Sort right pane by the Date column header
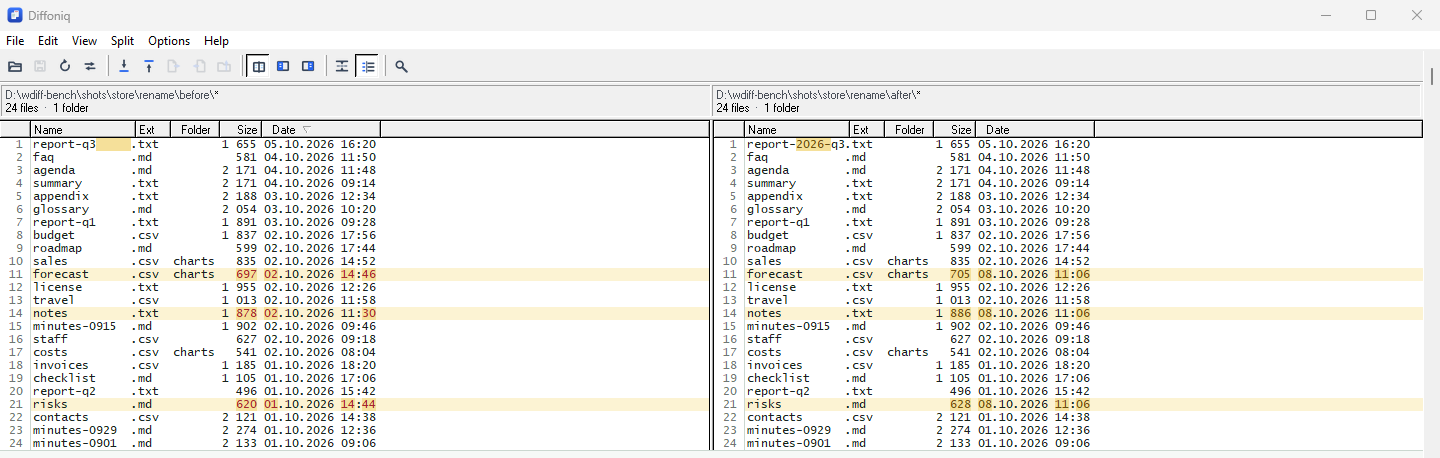The width and height of the screenshot is (1440, 458). (1035, 129)
